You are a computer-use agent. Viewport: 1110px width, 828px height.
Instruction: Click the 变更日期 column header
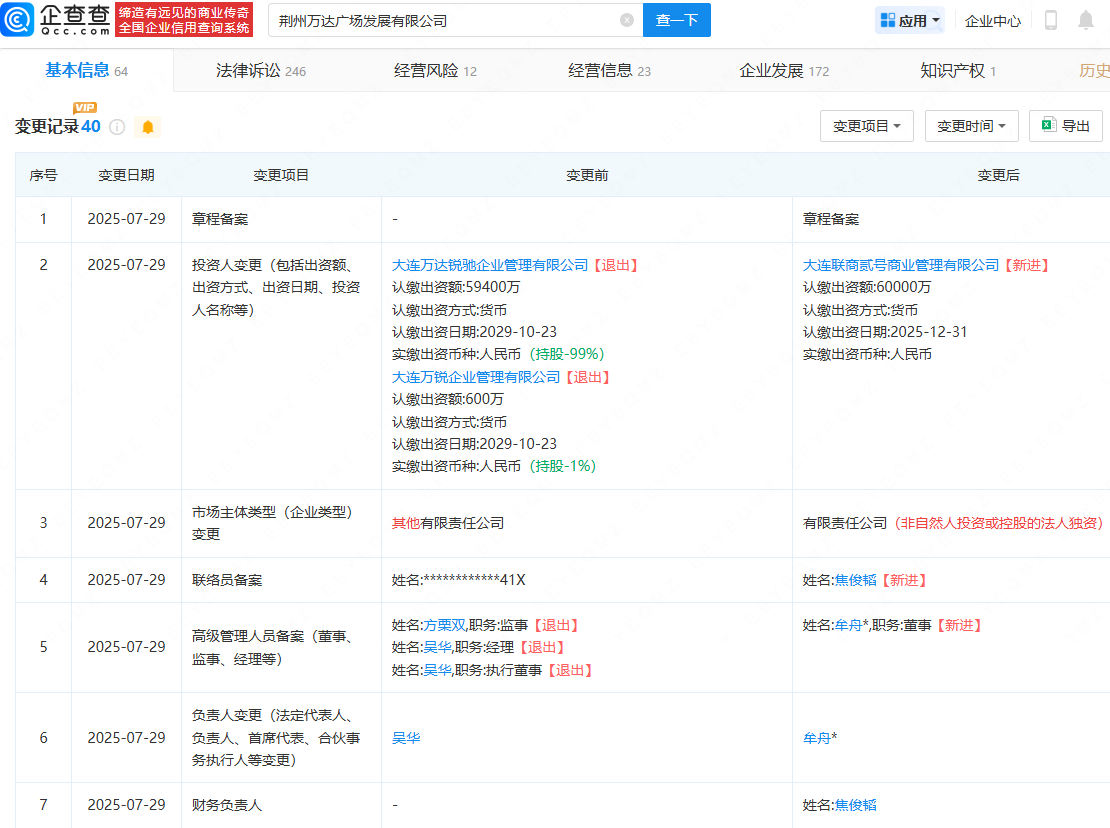(x=126, y=175)
